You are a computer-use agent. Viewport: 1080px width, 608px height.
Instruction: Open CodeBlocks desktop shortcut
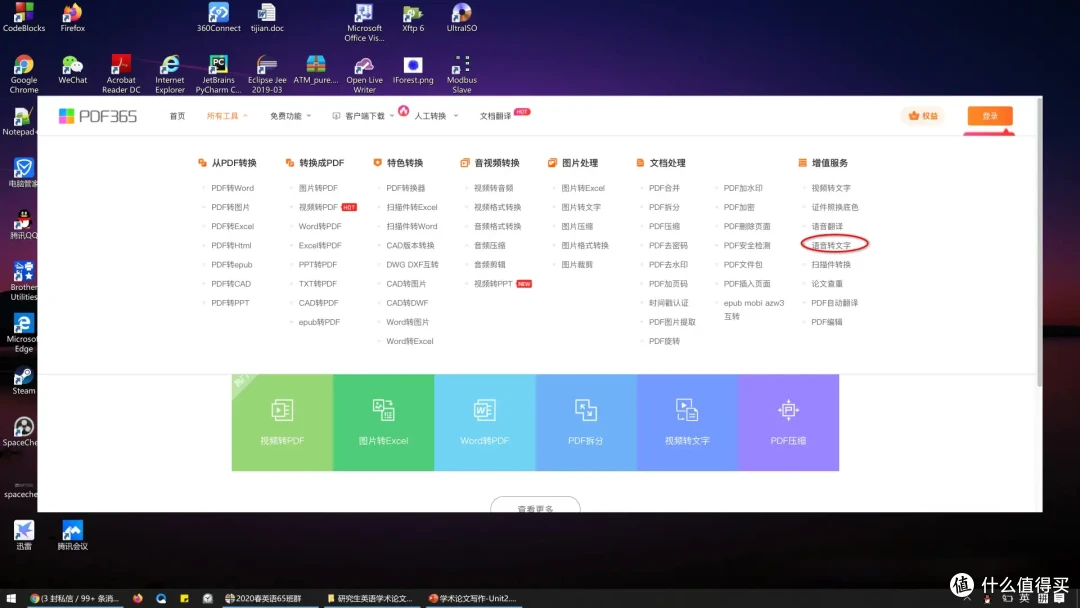click(x=24, y=17)
